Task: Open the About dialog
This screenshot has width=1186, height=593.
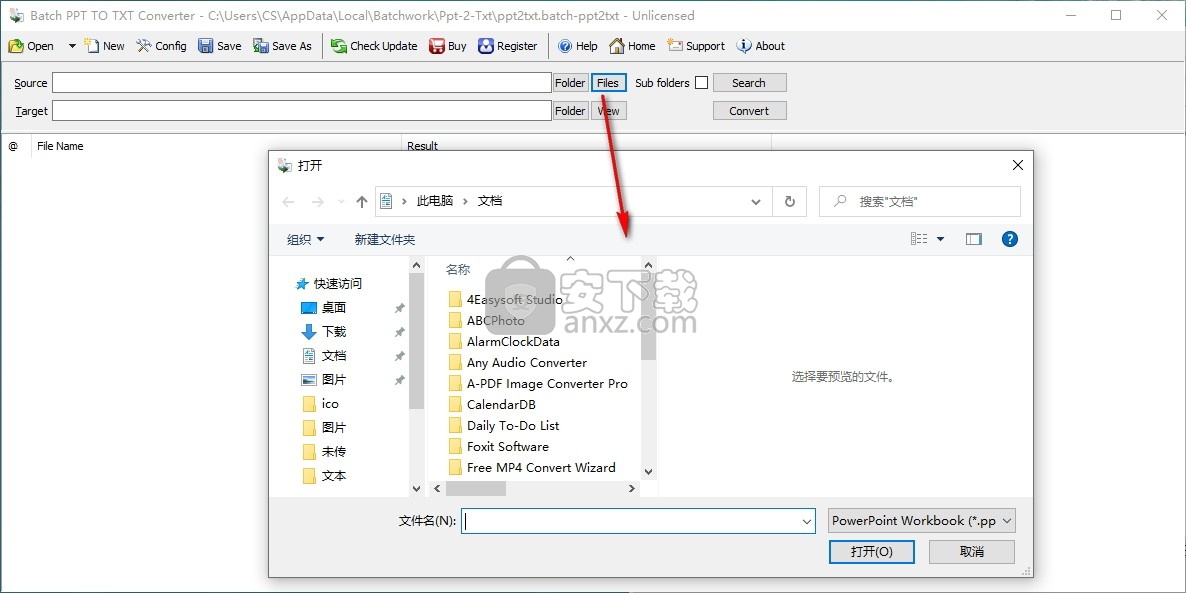Action: [761, 46]
